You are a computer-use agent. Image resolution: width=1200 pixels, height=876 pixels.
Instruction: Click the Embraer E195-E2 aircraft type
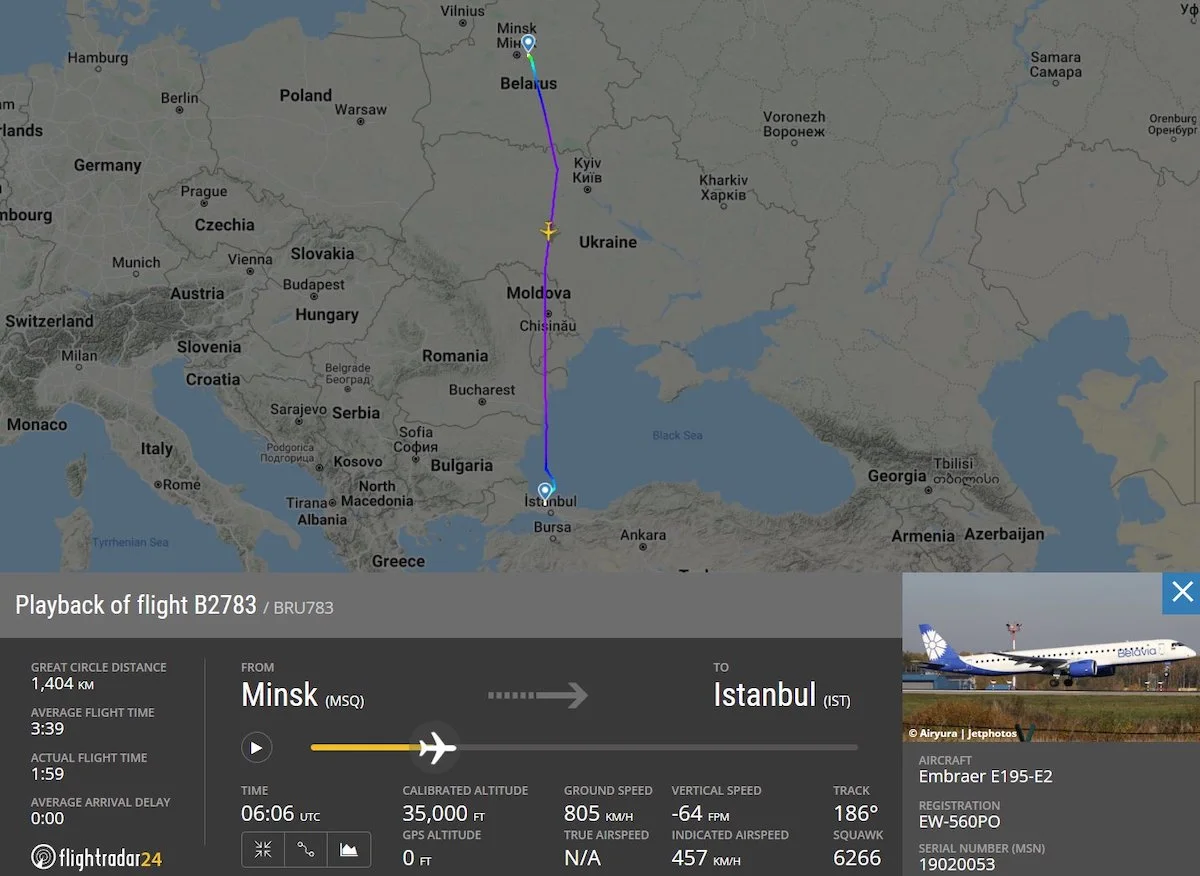coord(985,776)
